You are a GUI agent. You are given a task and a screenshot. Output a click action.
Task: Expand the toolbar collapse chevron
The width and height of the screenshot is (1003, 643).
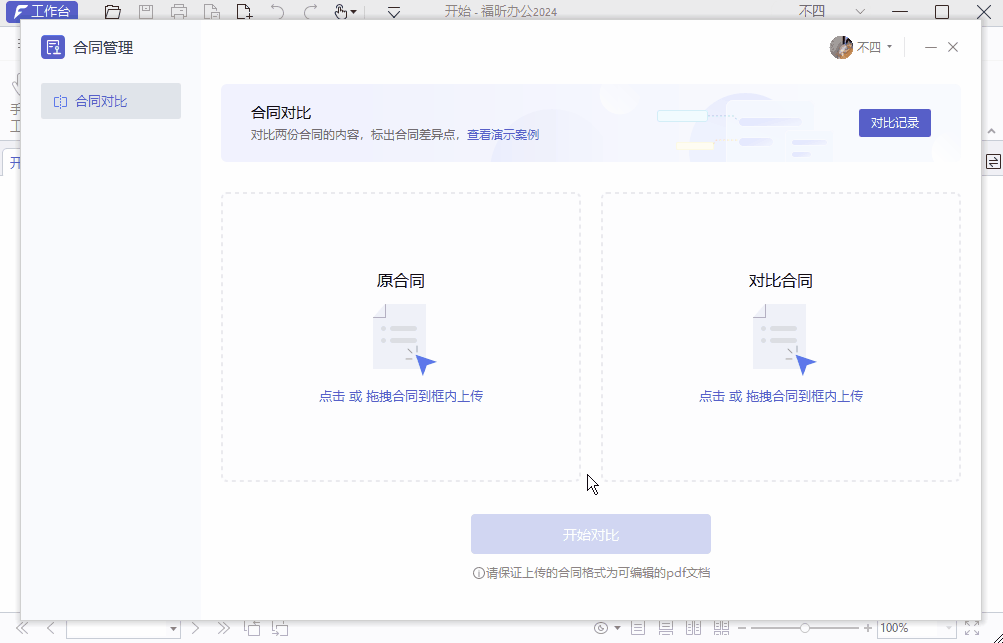[392, 11]
